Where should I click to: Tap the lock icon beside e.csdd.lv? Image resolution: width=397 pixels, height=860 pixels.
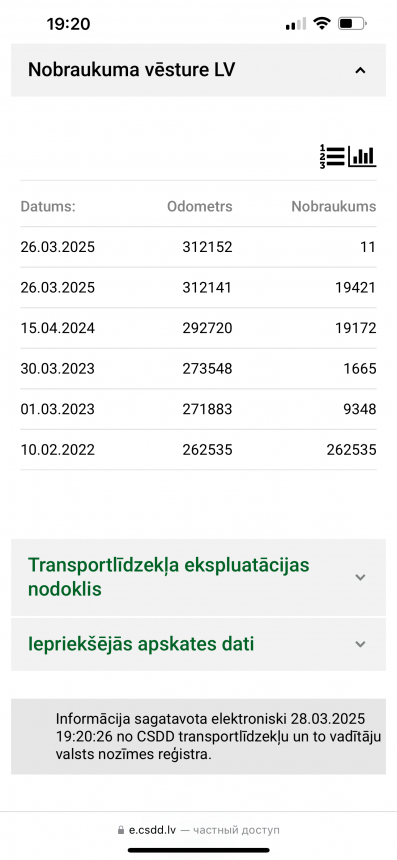pyautogui.click(x=121, y=830)
